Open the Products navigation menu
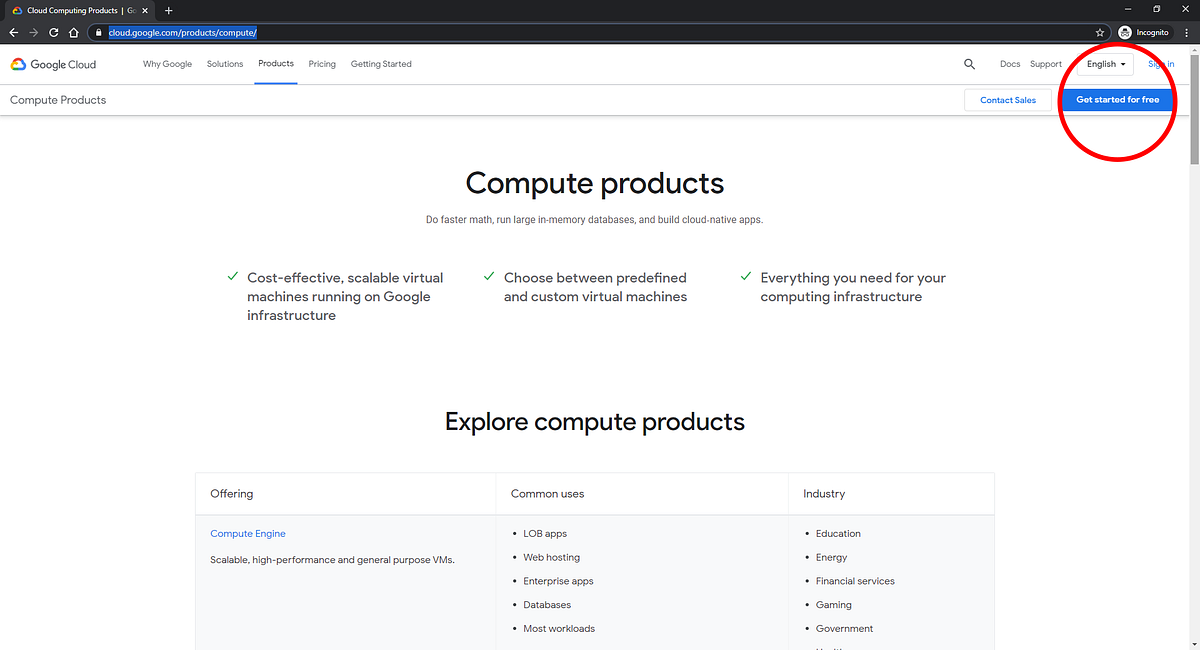Screen dimensions: 1200x650 click(276, 63)
